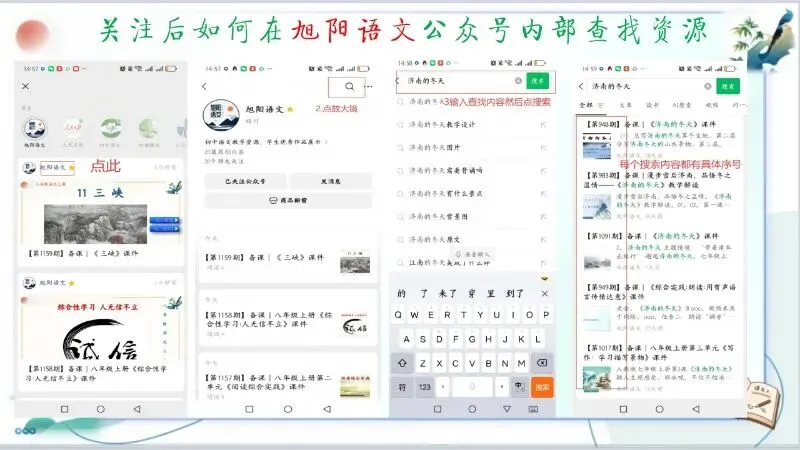Screen dimensions: 800x450
Task: Open result 【第1091期】备课 |《济南的冬天》课件
Action: tap(653, 236)
